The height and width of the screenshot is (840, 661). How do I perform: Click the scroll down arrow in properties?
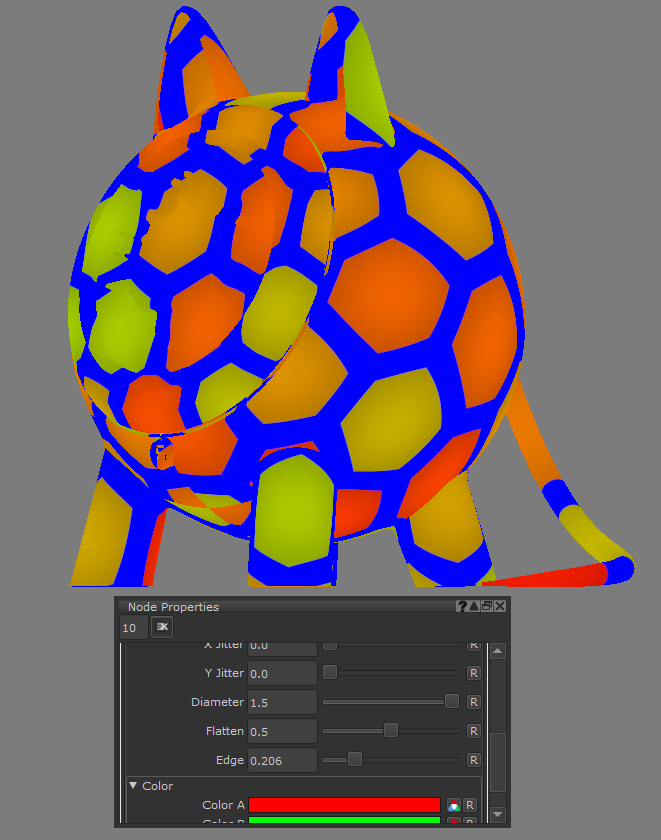[498, 814]
